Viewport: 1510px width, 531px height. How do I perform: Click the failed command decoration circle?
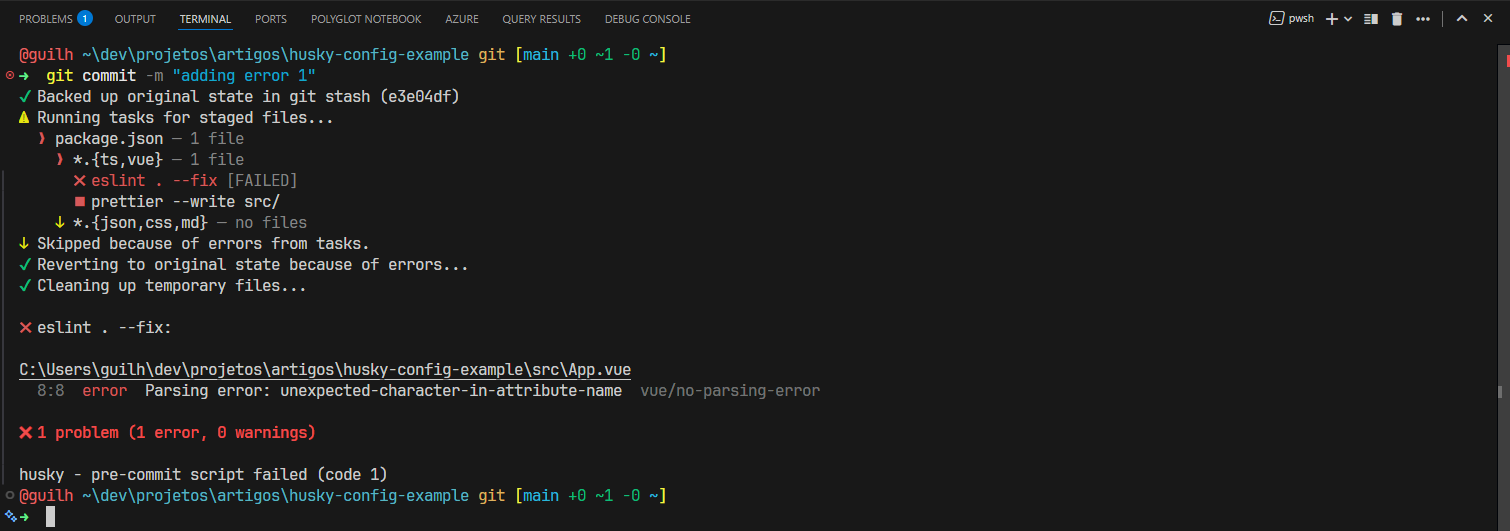pos(10,75)
